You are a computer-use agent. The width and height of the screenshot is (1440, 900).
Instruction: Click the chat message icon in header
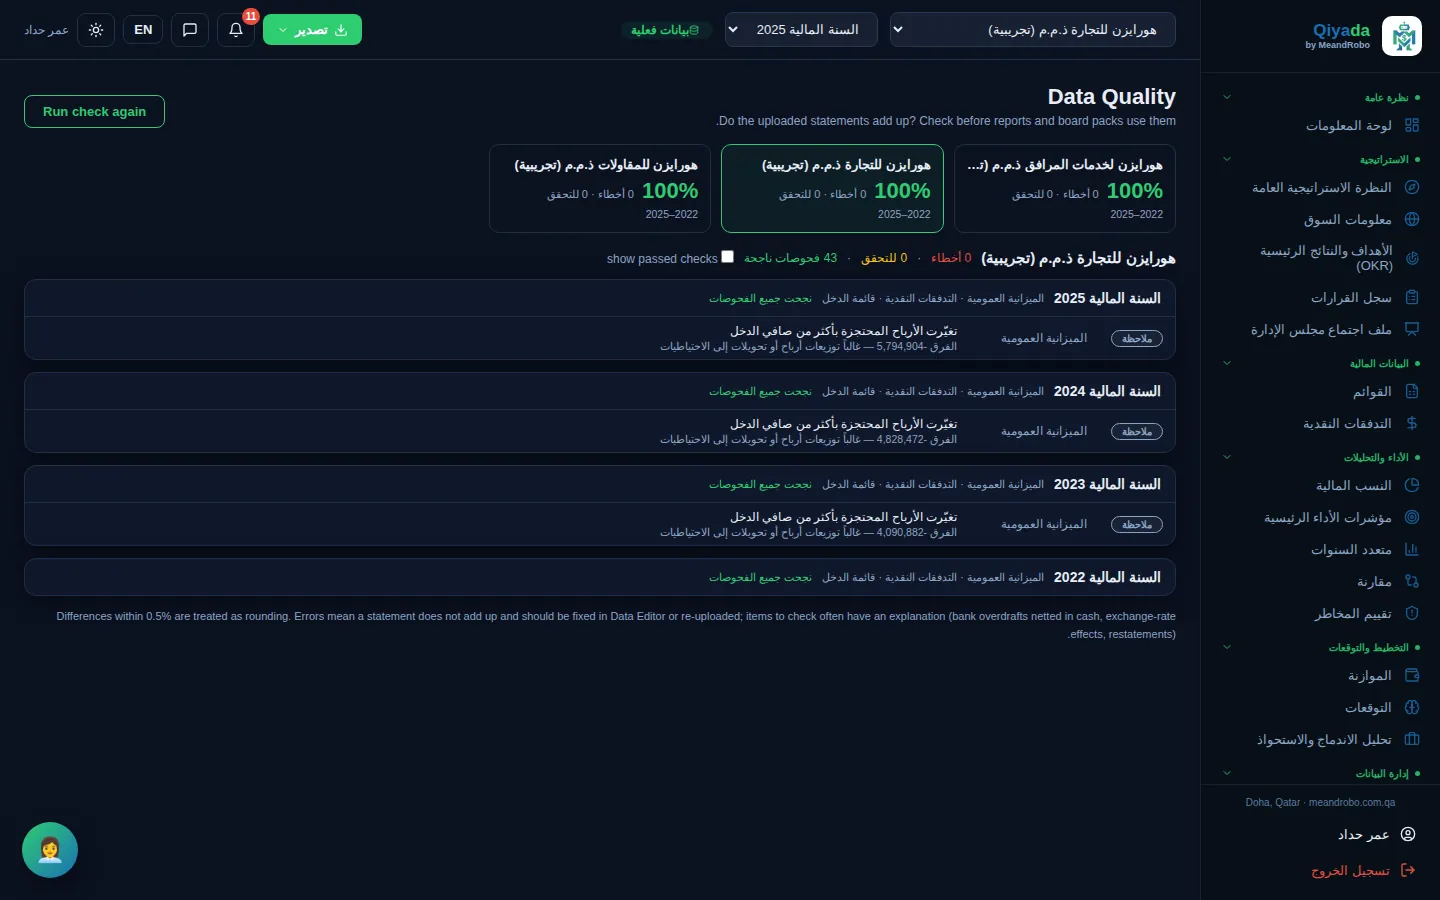190,29
